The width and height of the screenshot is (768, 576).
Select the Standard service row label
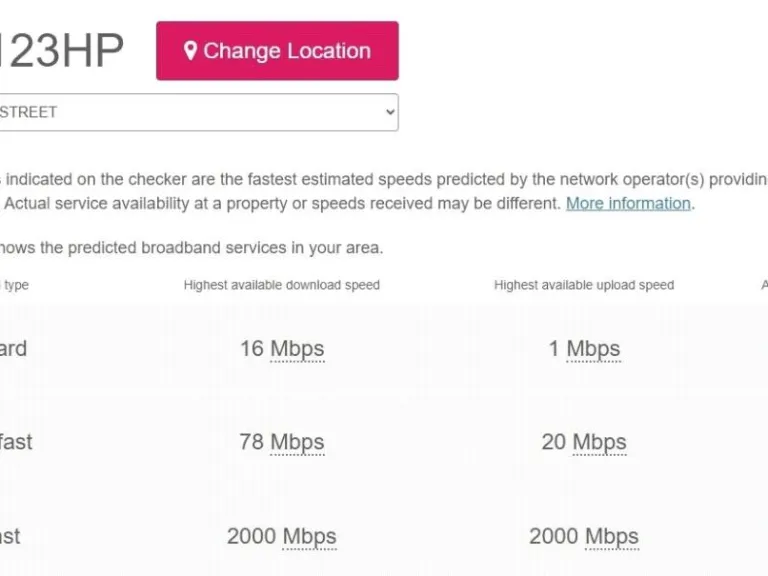point(14,349)
